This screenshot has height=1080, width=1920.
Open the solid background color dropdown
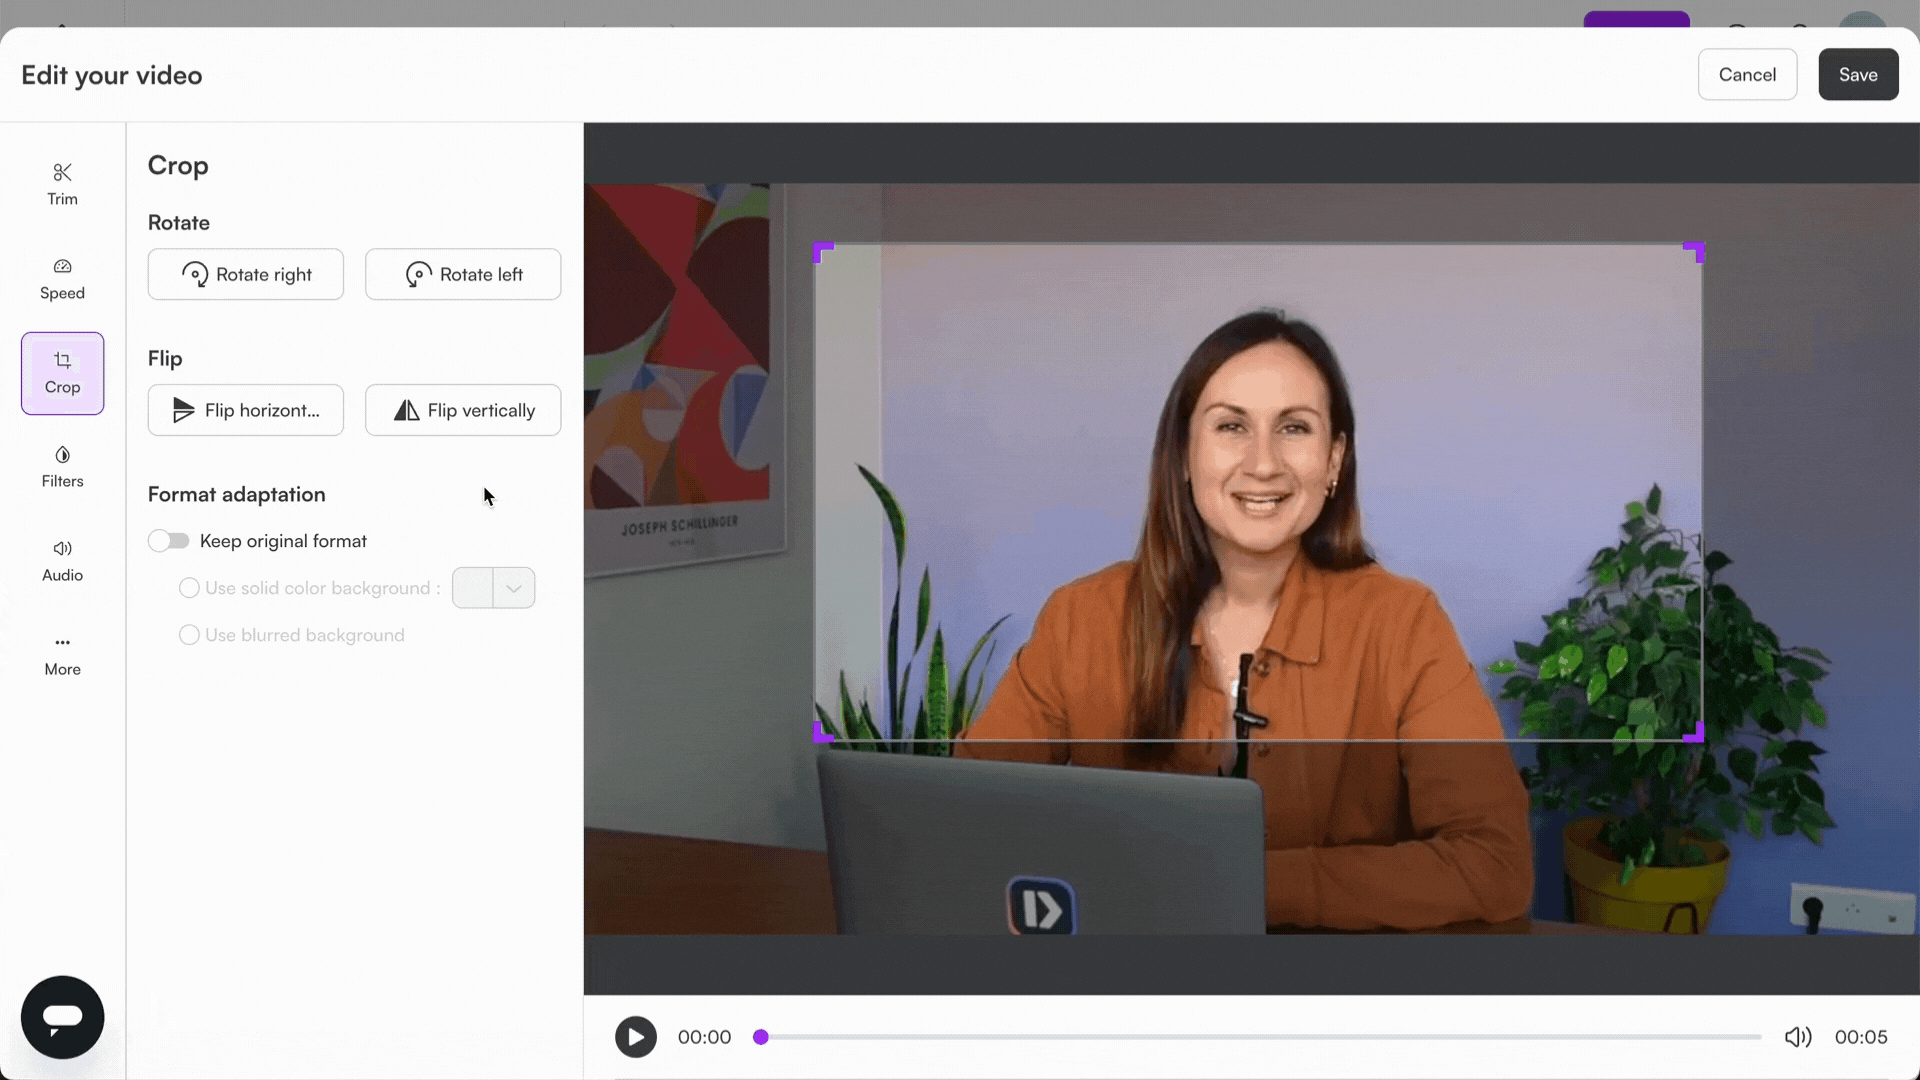(513, 588)
